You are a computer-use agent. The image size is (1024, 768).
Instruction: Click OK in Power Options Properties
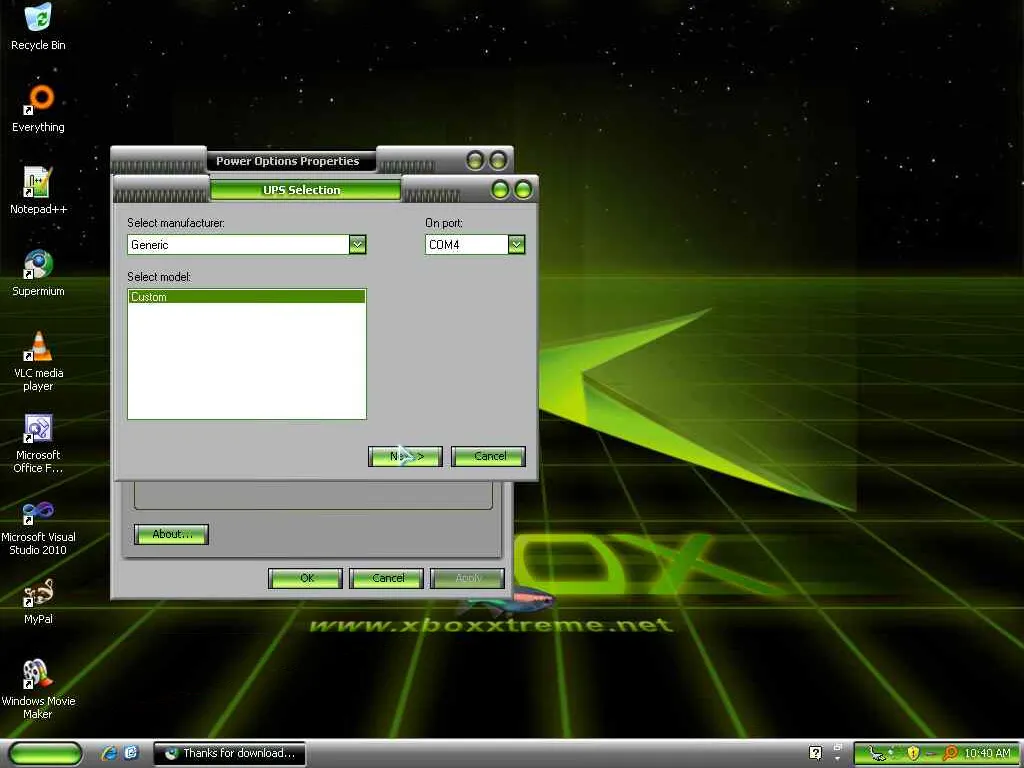pos(306,579)
